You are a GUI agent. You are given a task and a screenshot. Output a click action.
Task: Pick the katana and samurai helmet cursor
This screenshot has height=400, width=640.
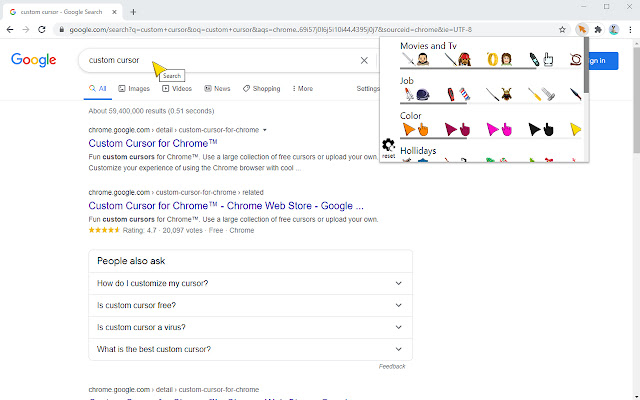500,95
